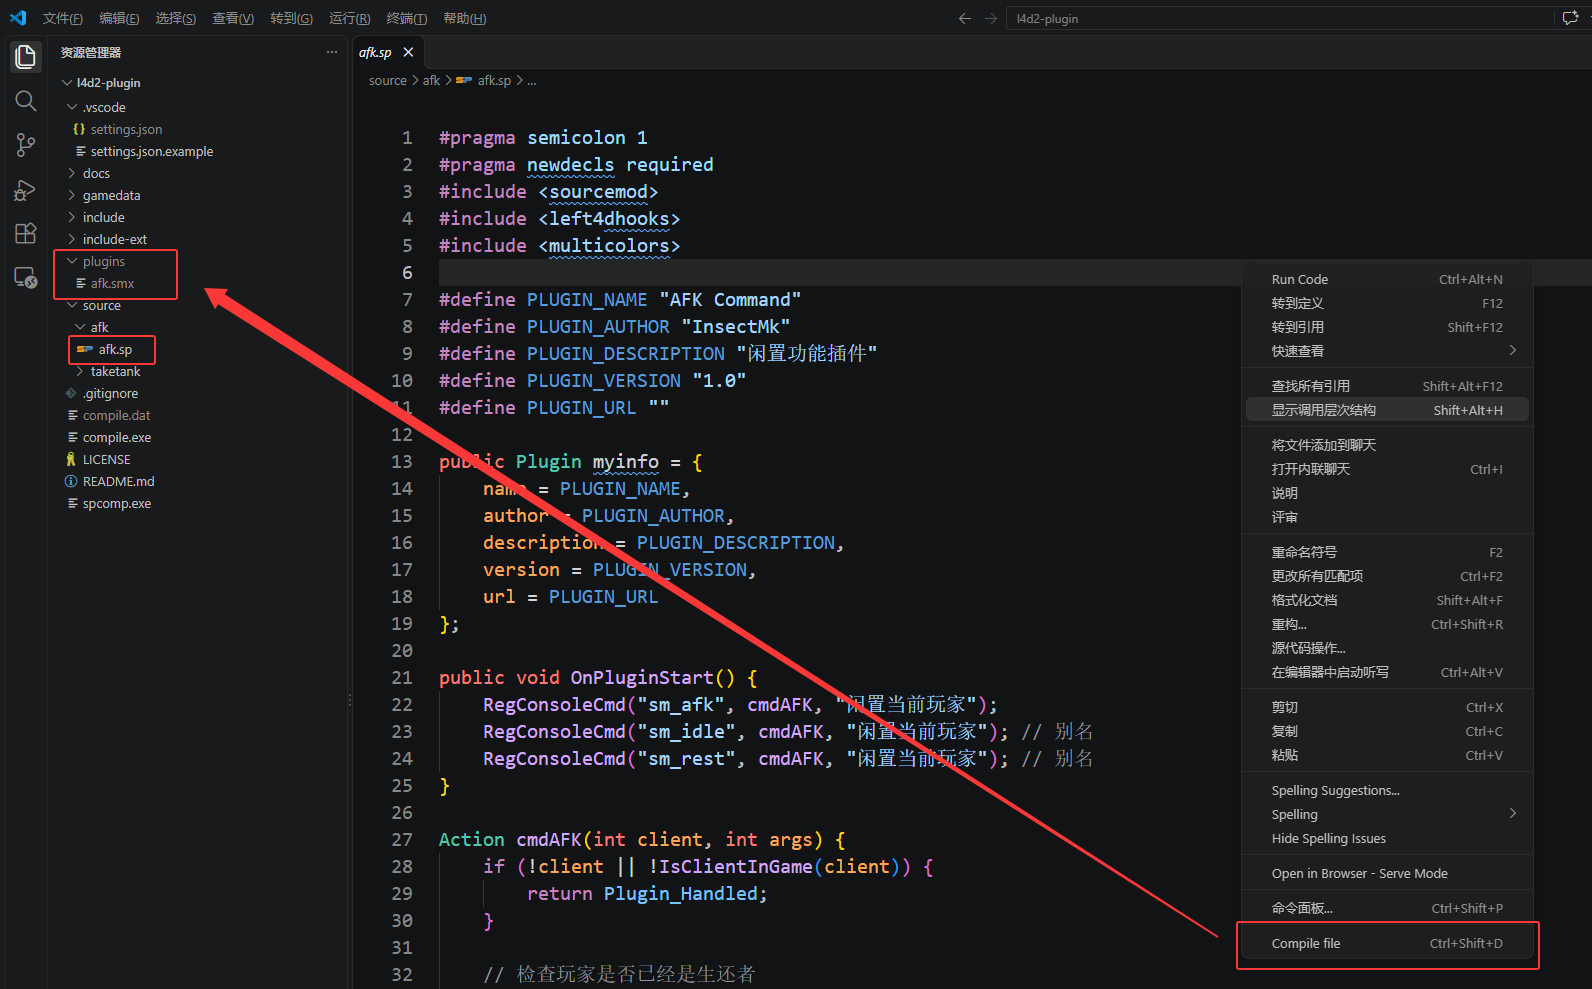Open the Source Control view icon
Viewport: 1592px width, 989px height.
26,145
